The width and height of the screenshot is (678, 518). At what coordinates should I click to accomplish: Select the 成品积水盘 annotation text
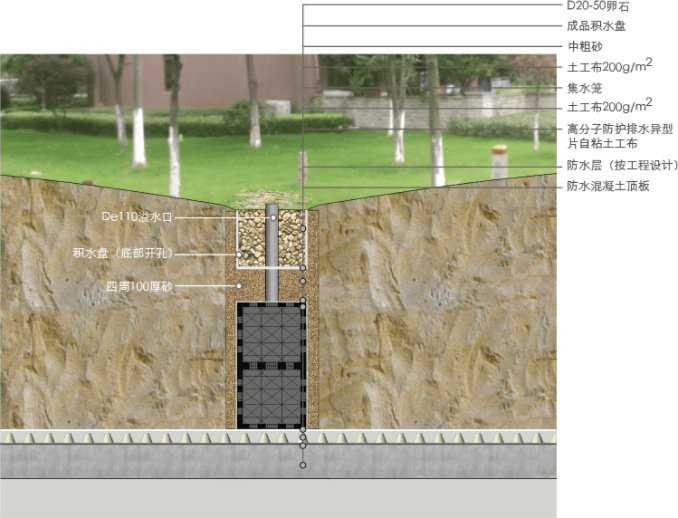(598, 26)
